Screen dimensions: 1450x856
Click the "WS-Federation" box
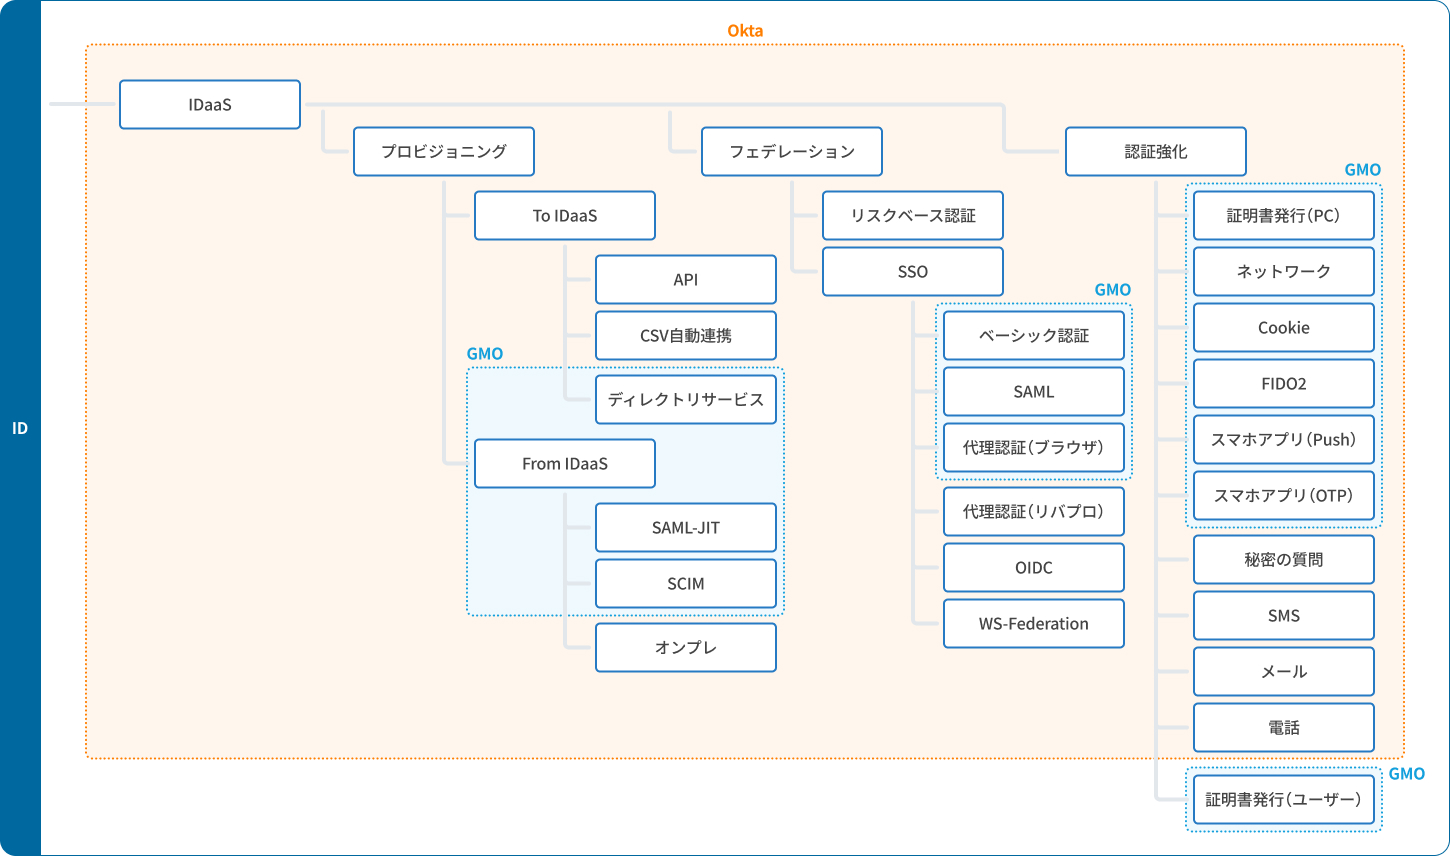click(x=1034, y=624)
